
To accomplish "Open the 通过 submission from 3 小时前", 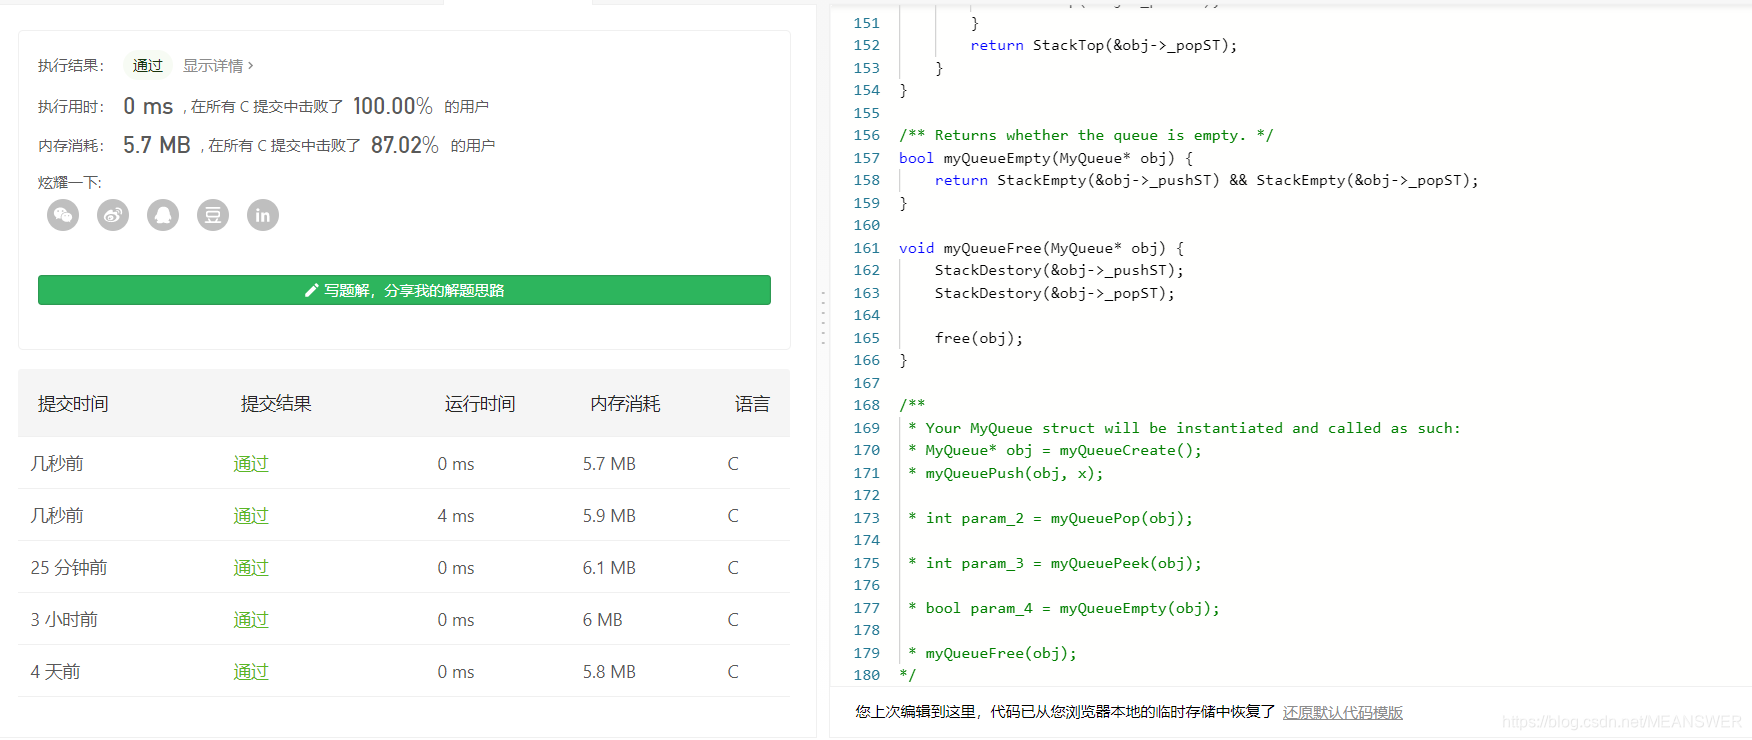I will [x=251, y=620].
